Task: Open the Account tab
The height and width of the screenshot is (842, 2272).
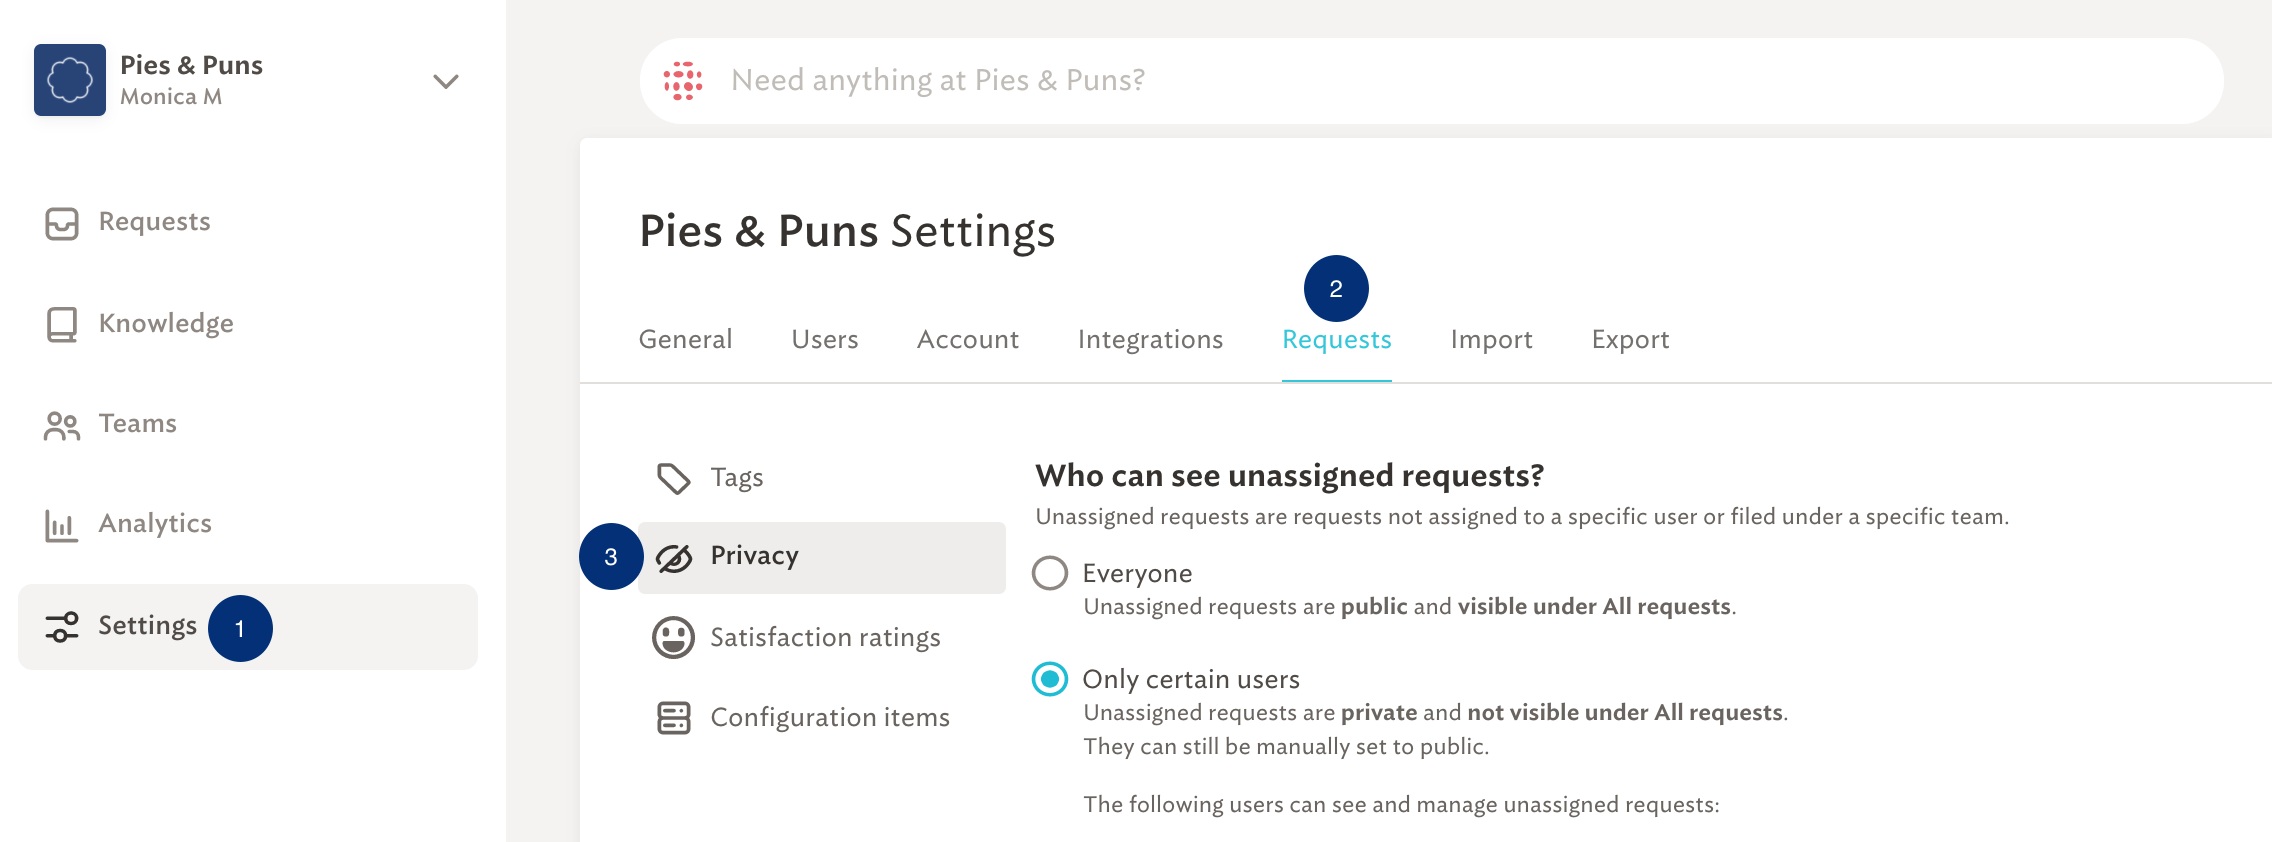Action: pos(968,340)
